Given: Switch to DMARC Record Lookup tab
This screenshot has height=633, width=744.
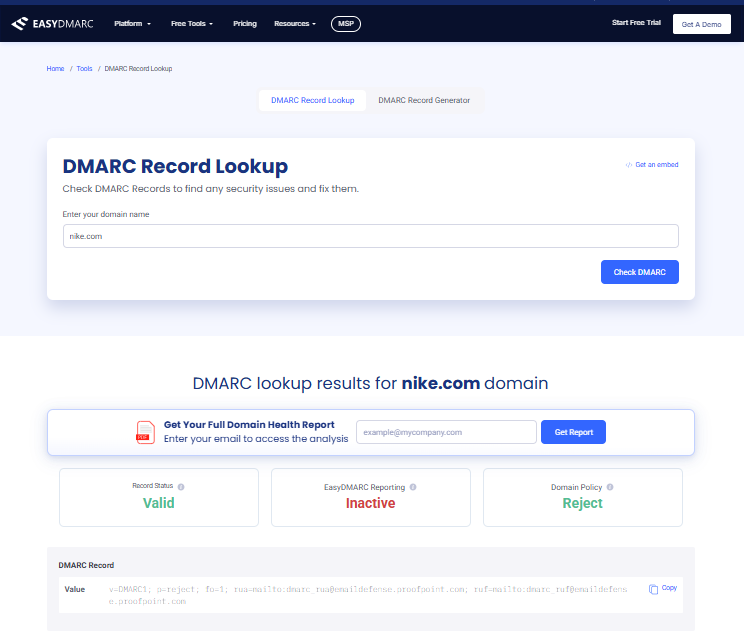Looking at the screenshot, I should (313, 101).
